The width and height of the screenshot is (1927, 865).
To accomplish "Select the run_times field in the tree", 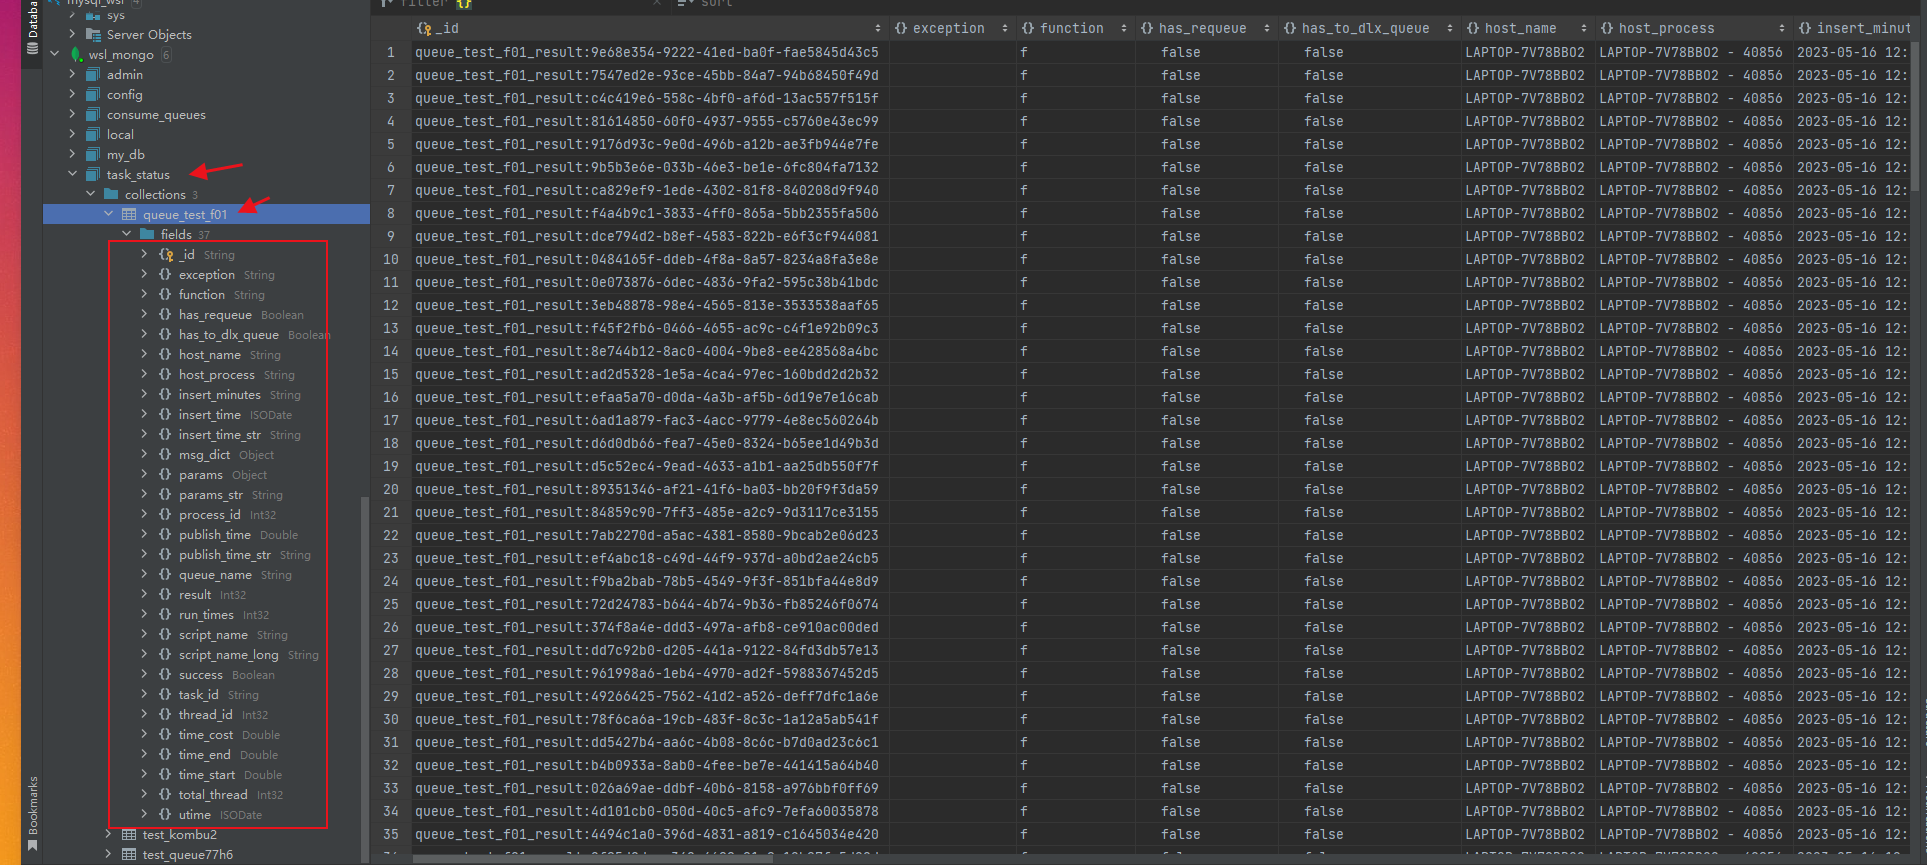I will 206,614.
